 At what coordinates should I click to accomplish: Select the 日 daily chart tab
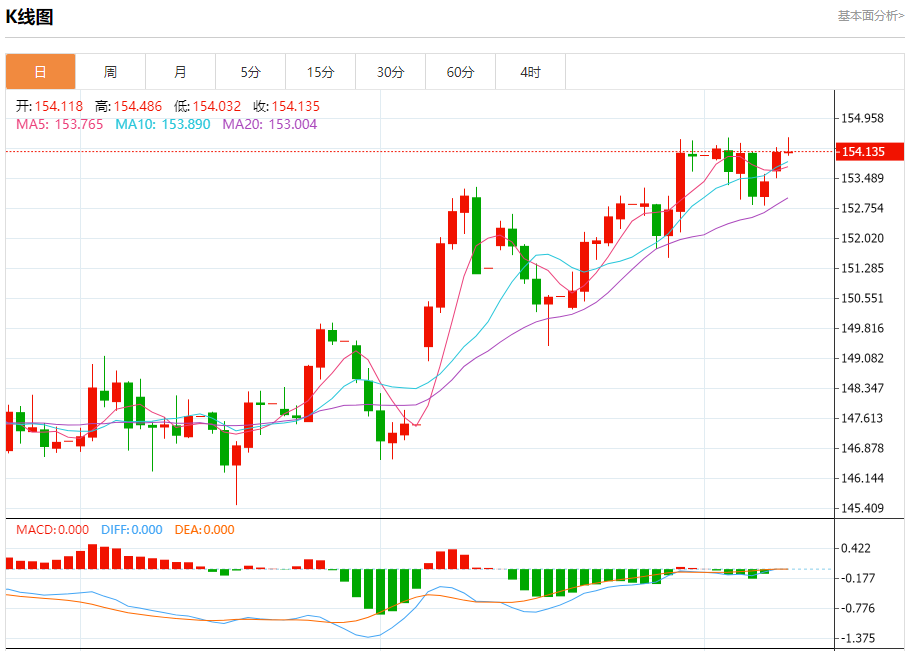(x=40, y=72)
